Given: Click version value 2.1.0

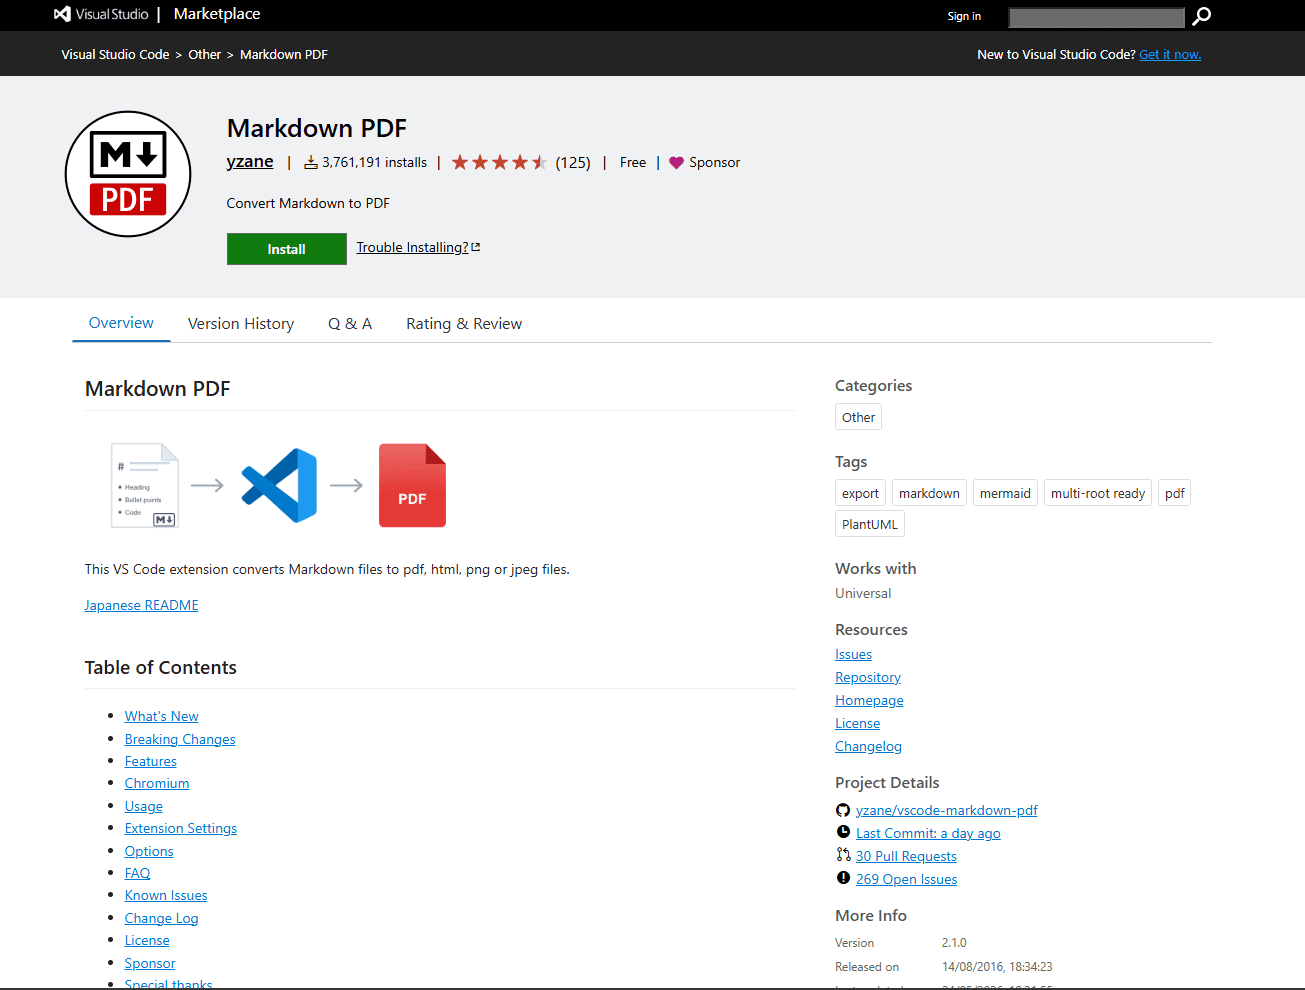Looking at the screenshot, I should tap(954, 942).
